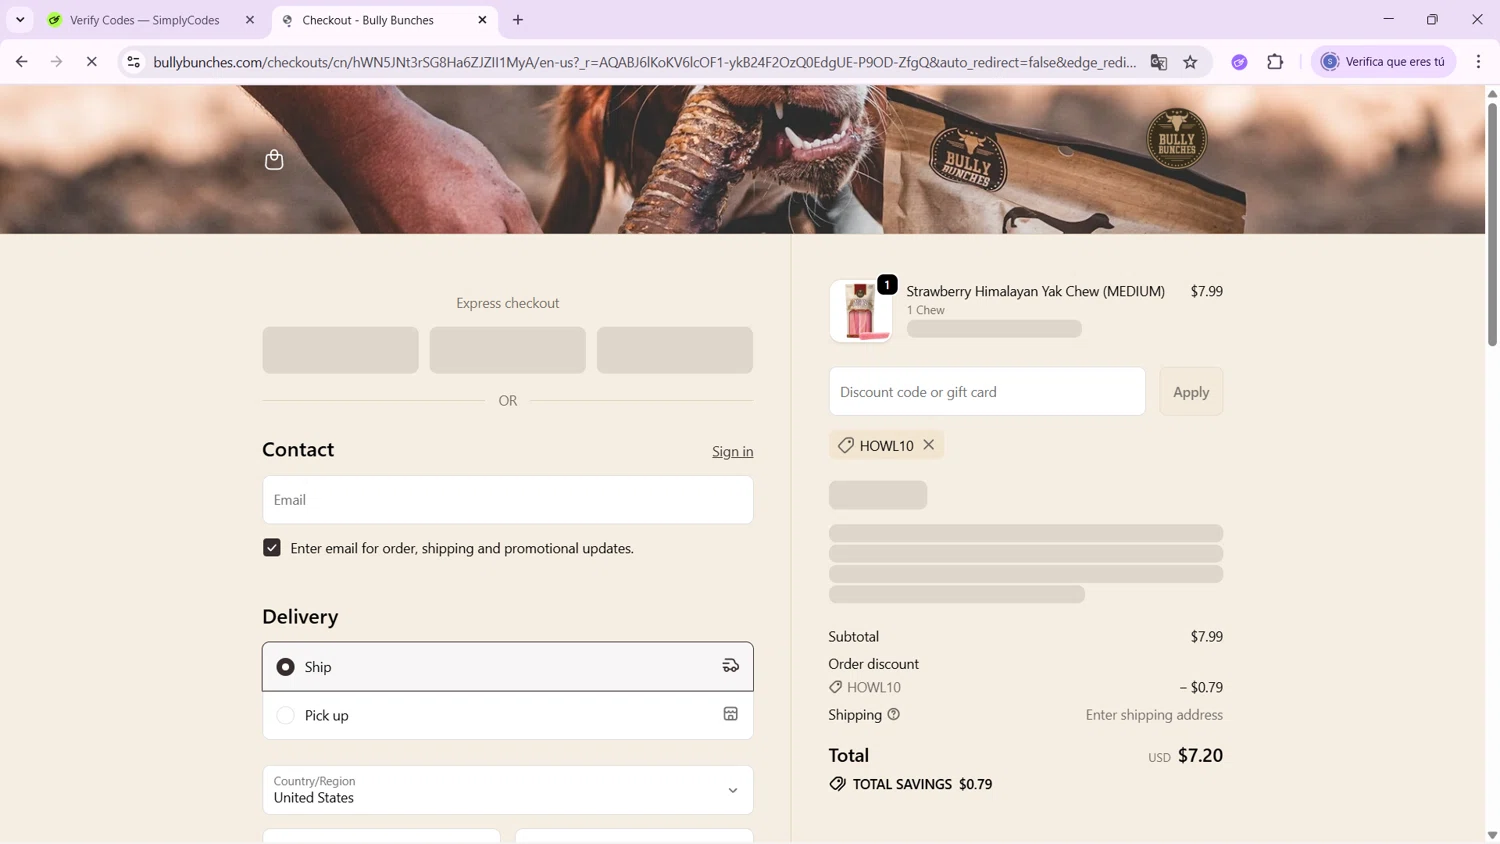Click the Subtotal $7.99 value
Viewport: 1500px width, 844px height.
tap(1207, 636)
